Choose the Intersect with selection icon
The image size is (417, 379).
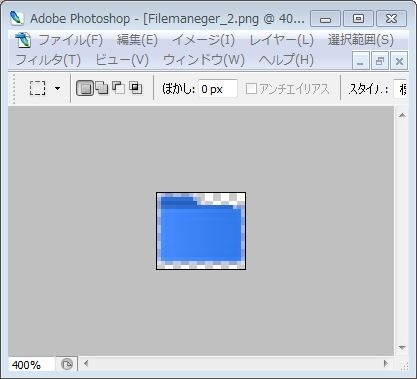click(136, 88)
